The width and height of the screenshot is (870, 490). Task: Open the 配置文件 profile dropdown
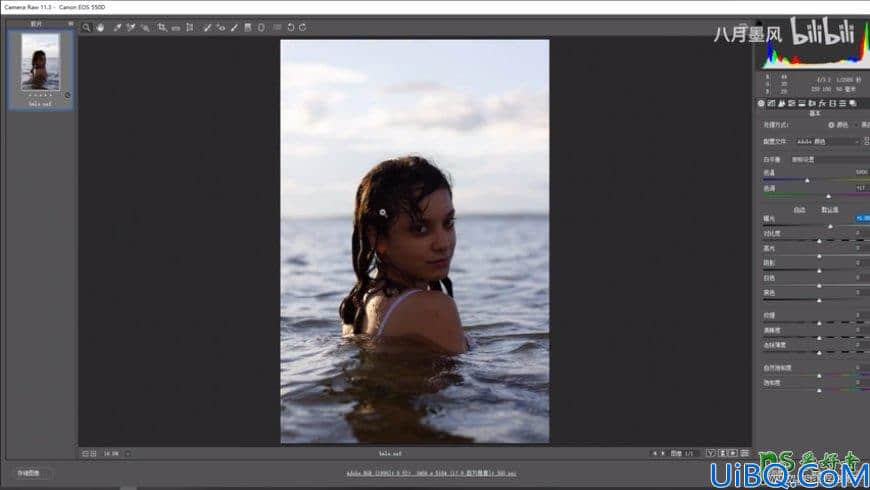point(827,142)
